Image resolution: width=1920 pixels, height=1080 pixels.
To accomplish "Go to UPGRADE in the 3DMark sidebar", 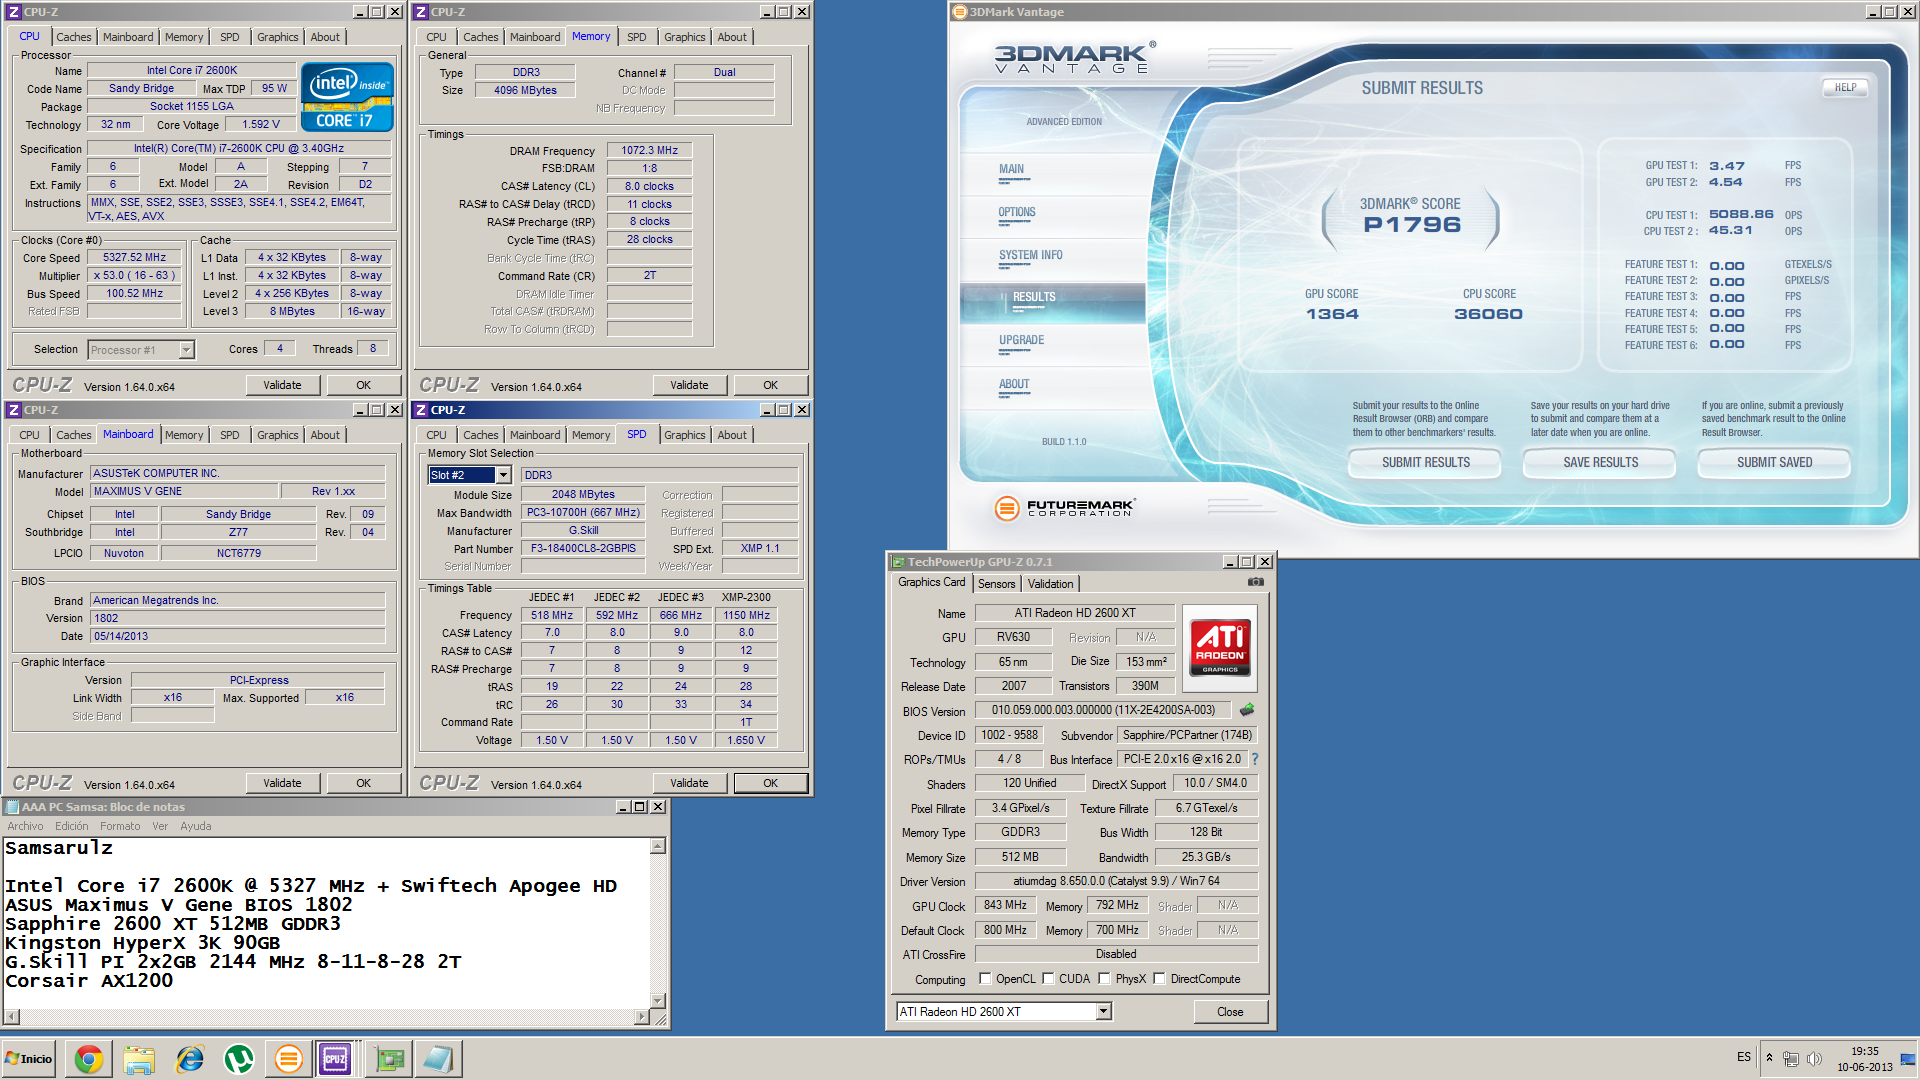I will coord(1021,340).
